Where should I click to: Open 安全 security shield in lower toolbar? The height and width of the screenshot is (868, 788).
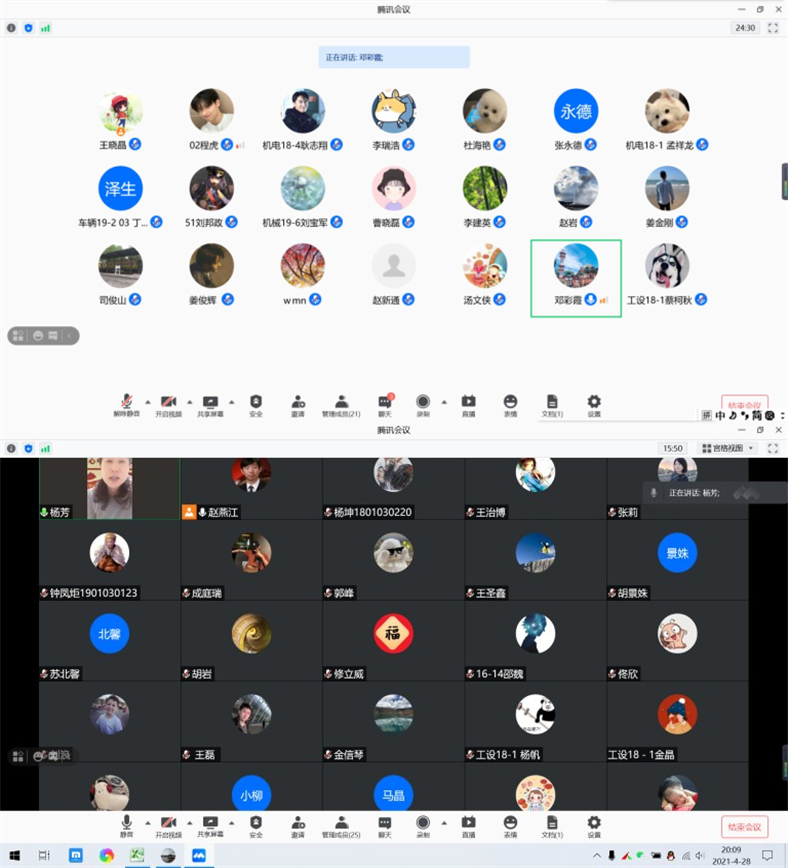coord(256,824)
